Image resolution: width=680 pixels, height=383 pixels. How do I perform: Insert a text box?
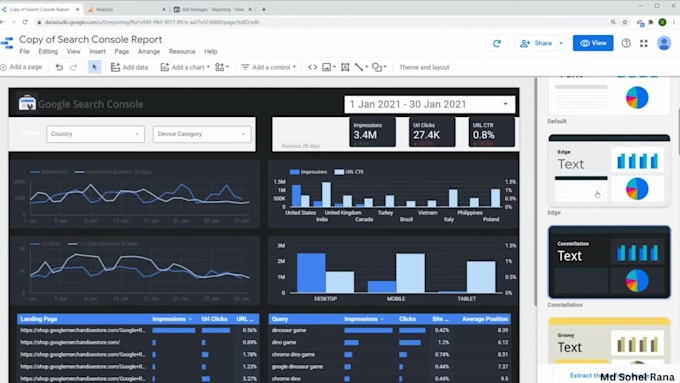(345, 67)
